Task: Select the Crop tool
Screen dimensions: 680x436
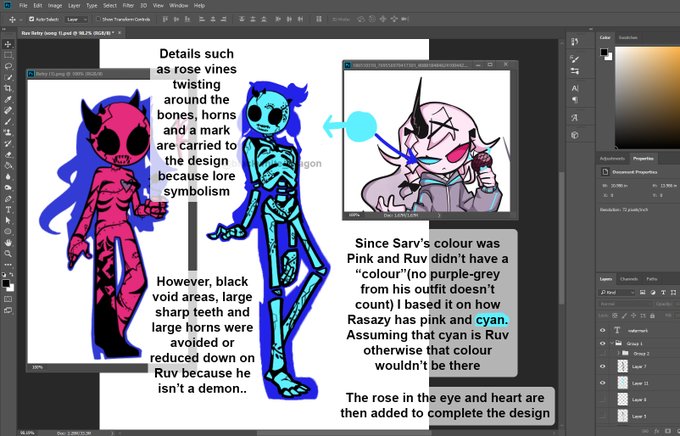Action: click(8, 89)
